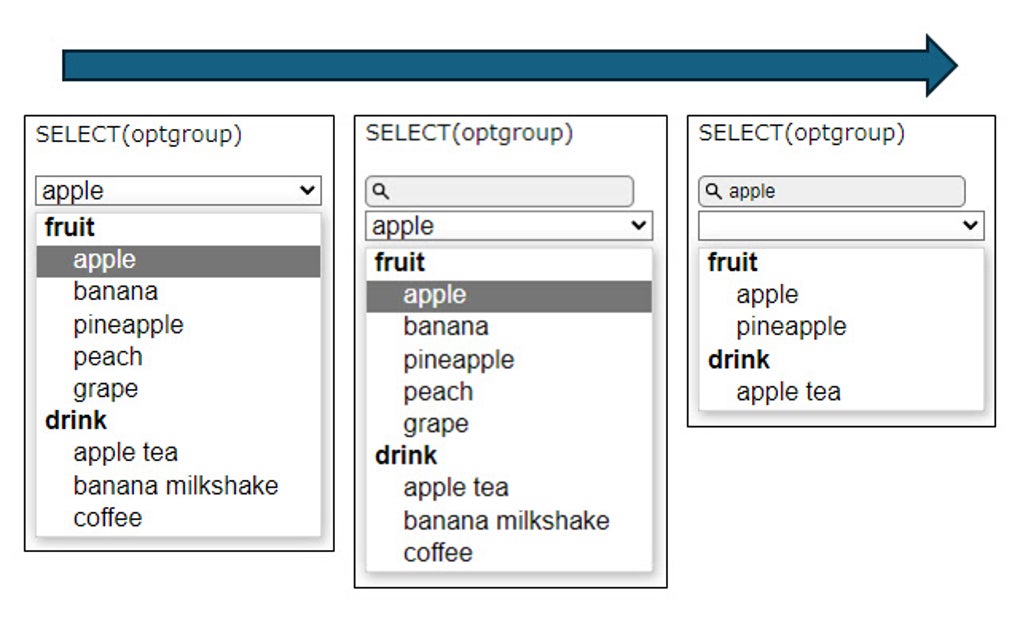The width and height of the screenshot is (1020, 638).
Task: Click the 'drink' group label in the middle panel
Action: pos(406,455)
